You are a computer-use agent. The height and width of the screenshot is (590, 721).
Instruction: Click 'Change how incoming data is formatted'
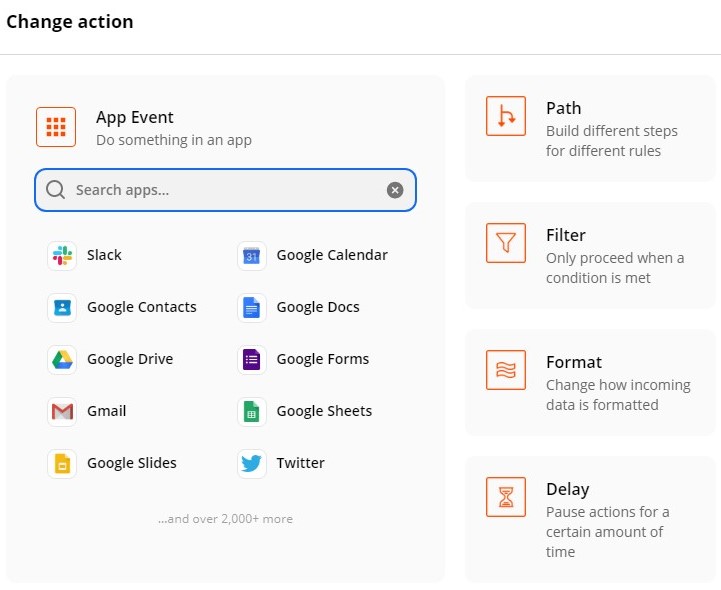click(618, 395)
